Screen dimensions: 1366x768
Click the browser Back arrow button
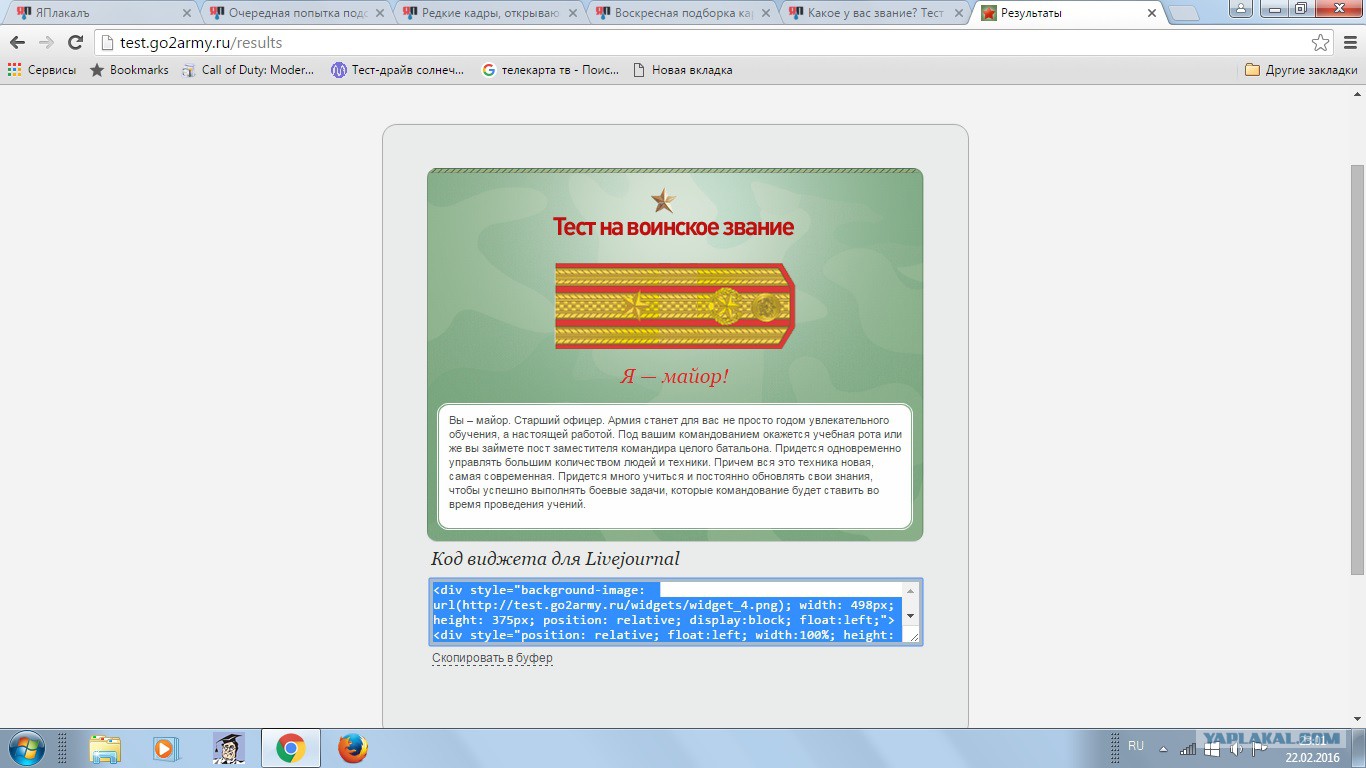pos(17,43)
